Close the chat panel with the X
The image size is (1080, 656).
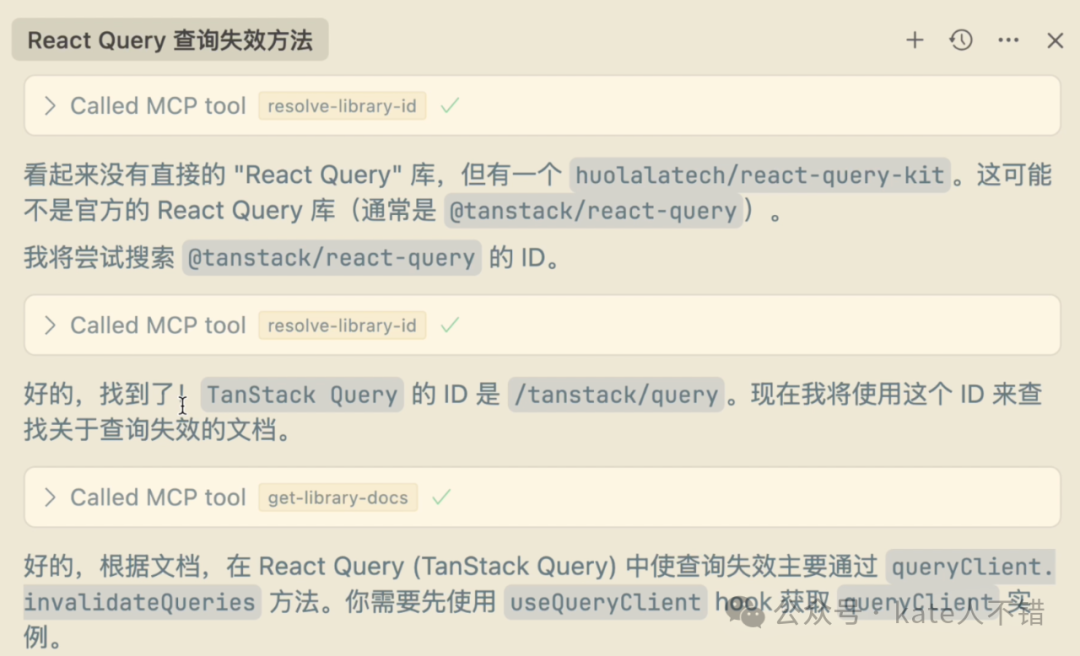(x=1055, y=41)
